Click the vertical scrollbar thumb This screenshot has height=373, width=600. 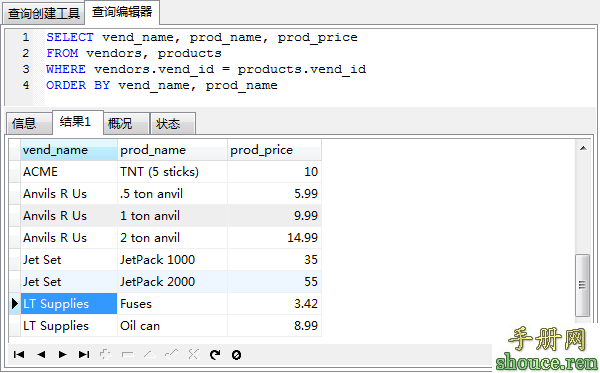(x=583, y=285)
